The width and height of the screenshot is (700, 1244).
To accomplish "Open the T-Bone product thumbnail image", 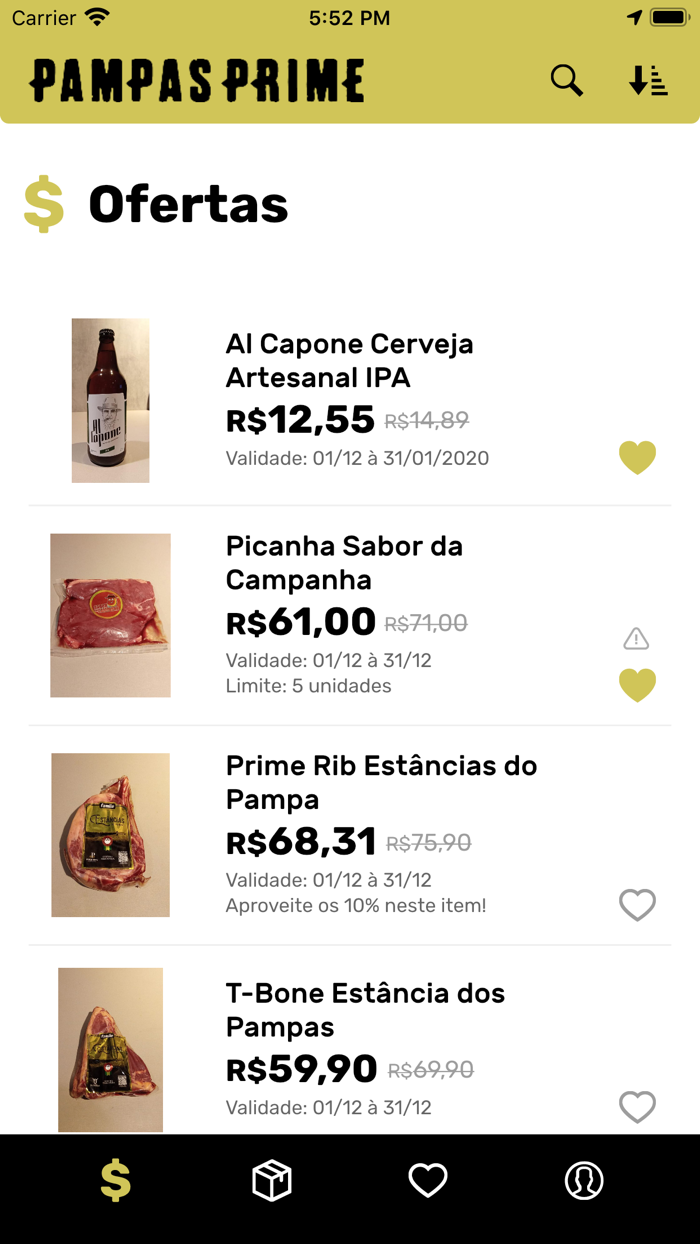I will 110,1050.
